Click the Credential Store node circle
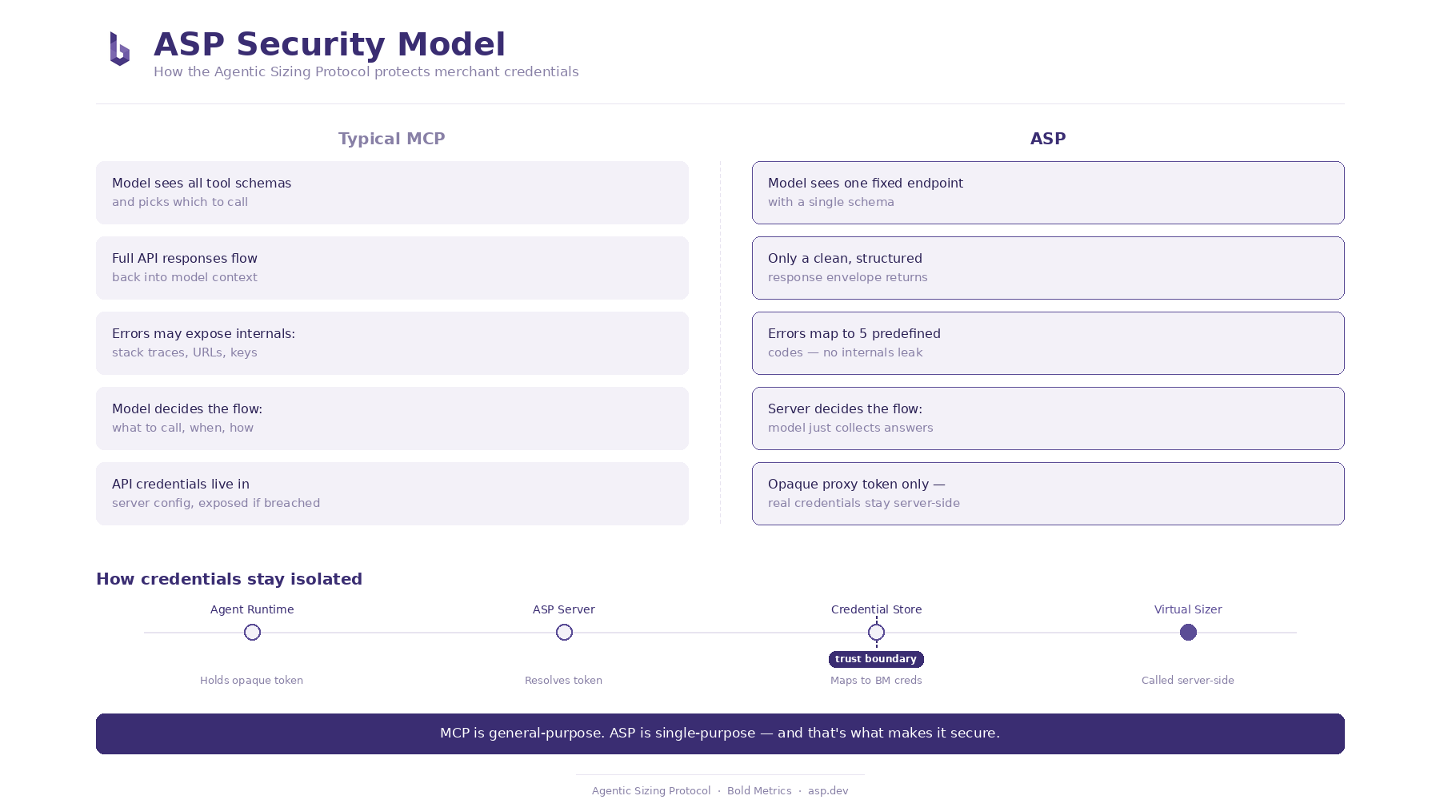1440x810 pixels. coord(876,632)
